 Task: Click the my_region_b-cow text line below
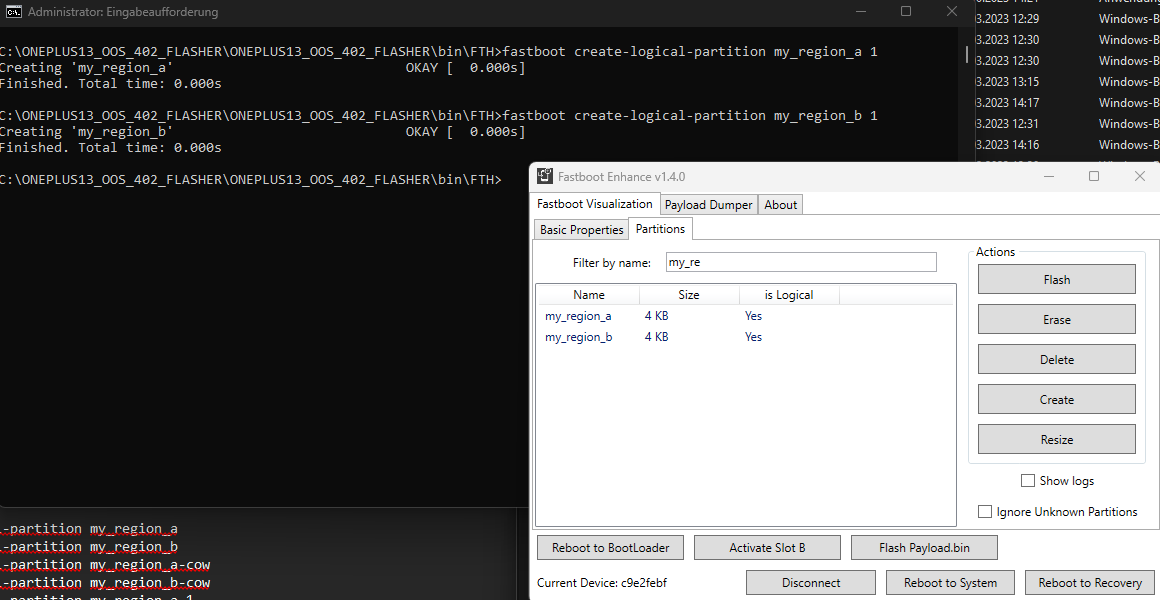[105, 582]
